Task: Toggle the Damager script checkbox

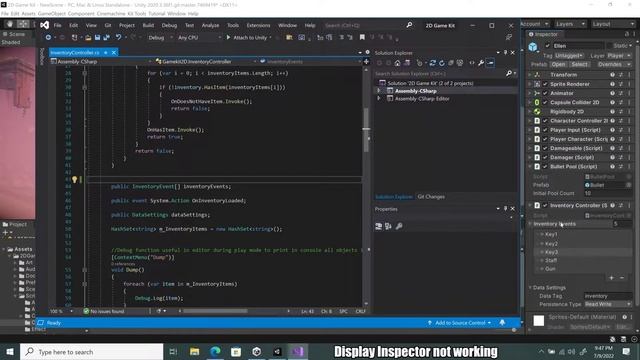Action: [x=545, y=158]
